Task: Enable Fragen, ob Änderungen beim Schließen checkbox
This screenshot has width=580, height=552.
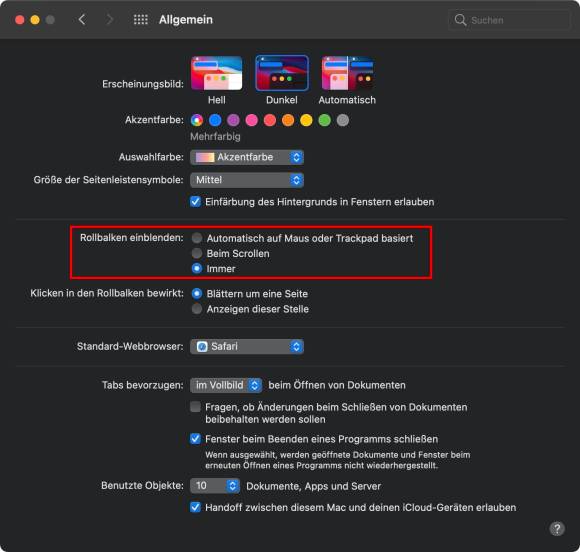Action: (195, 407)
